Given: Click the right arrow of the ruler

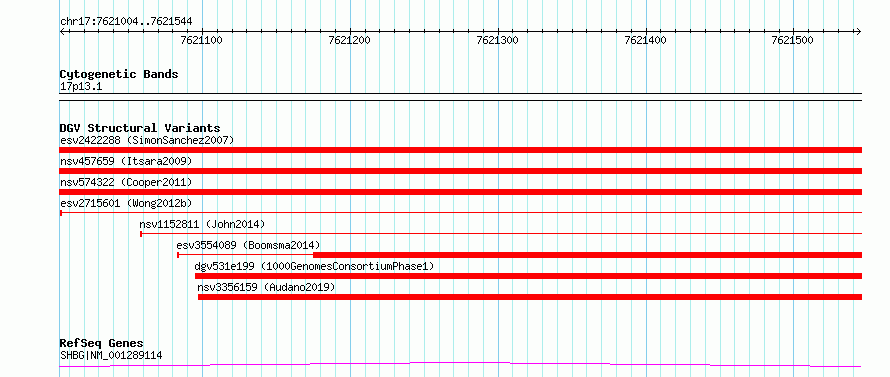Looking at the screenshot, I should point(859,31).
